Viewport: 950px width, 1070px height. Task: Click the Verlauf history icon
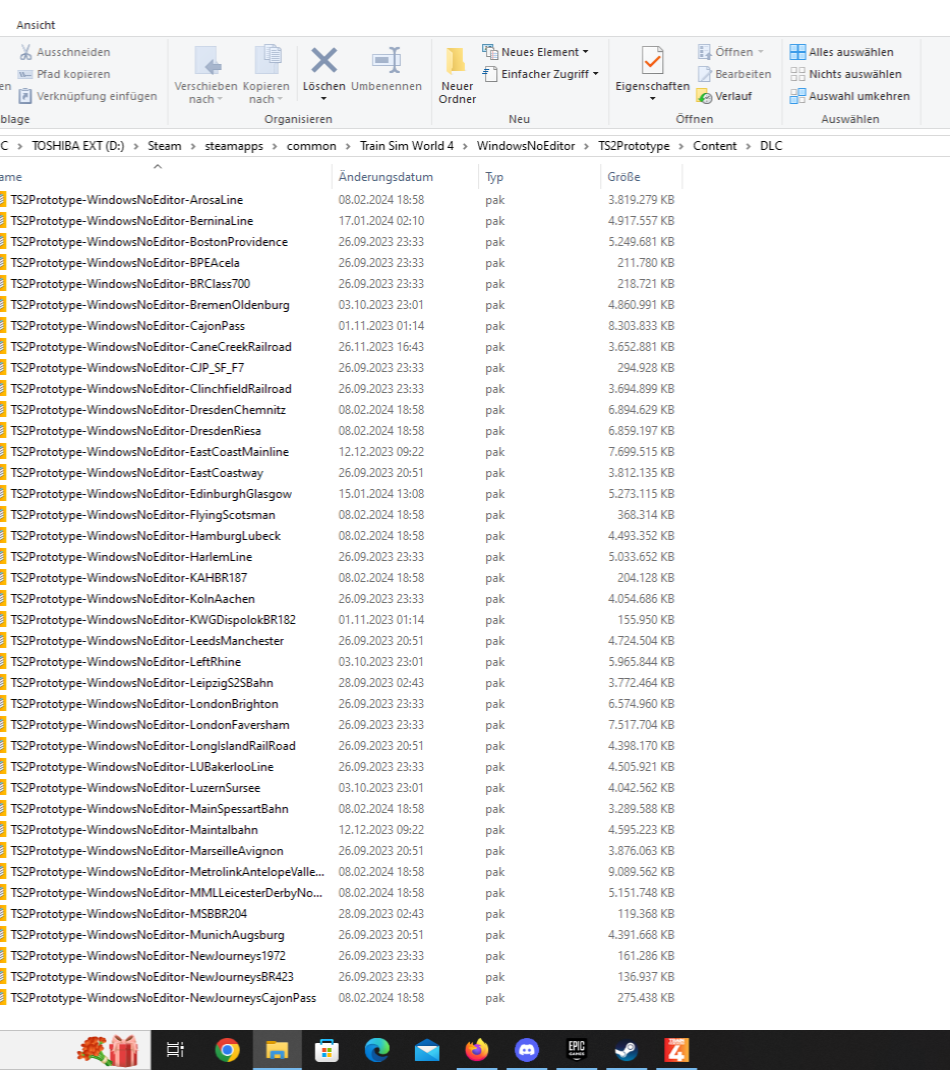(x=705, y=96)
